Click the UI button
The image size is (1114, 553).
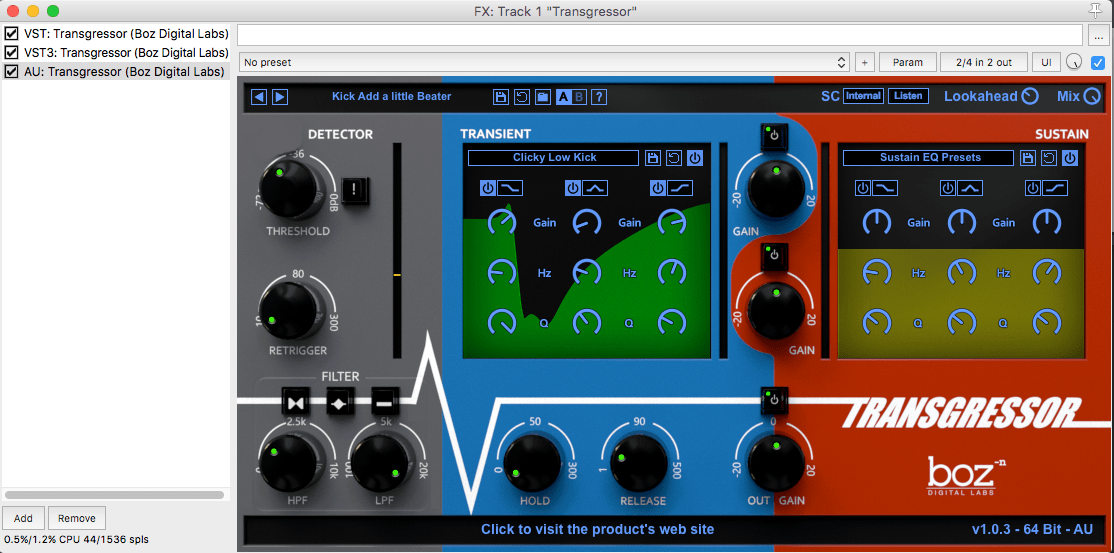point(1046,63)
